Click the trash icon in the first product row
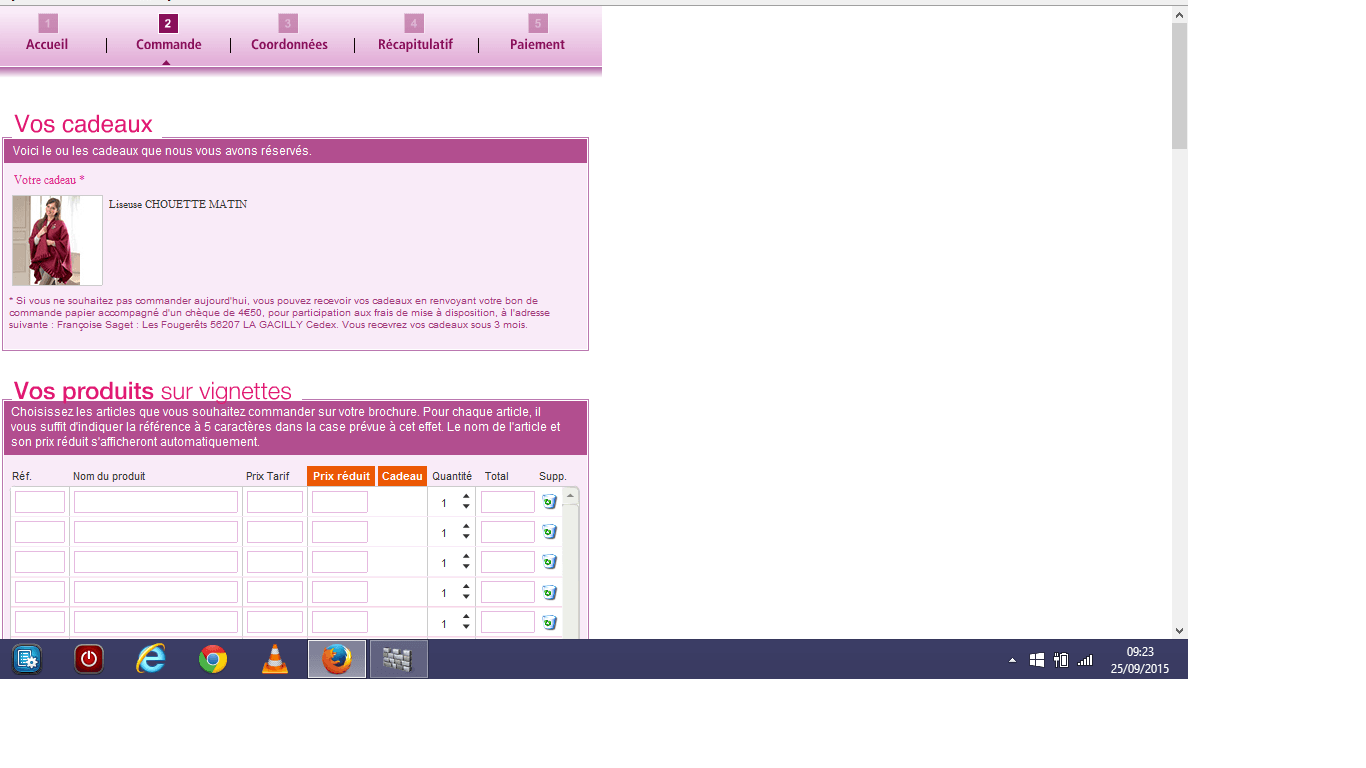Viewport: 1366px width, 768px height. point(549,502)
